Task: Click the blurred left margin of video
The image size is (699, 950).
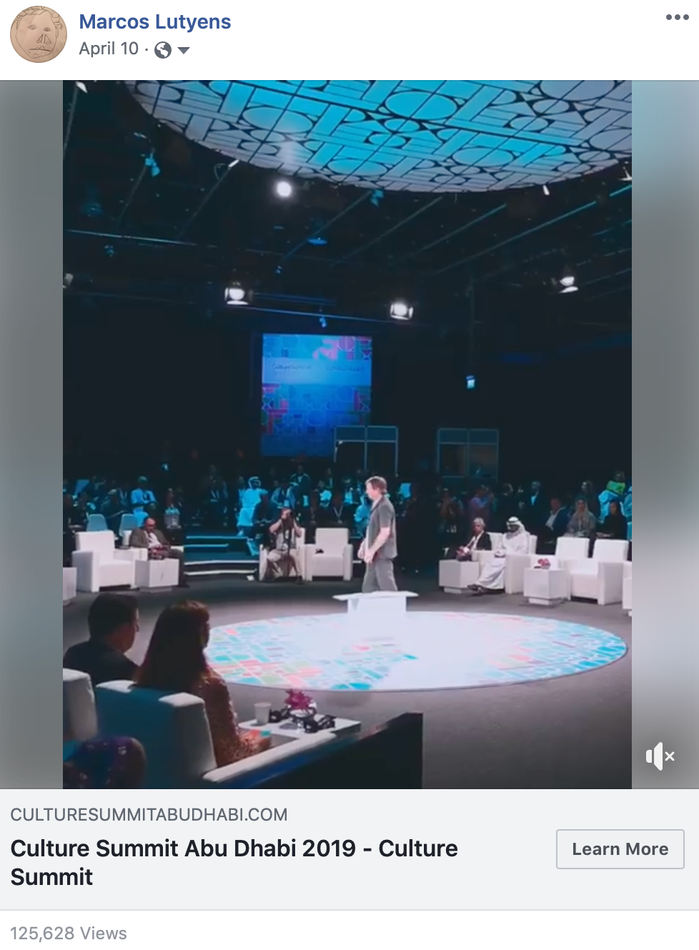Action: 31,434
